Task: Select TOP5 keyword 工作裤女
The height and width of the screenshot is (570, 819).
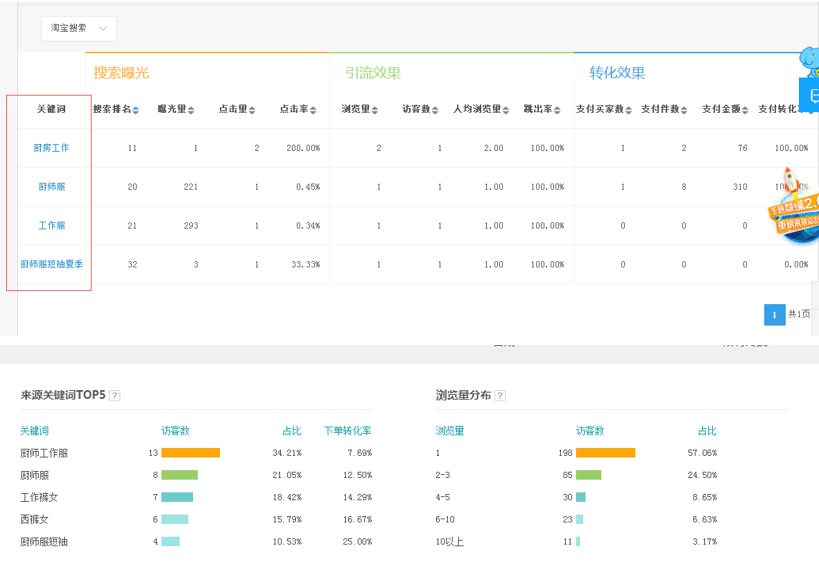Action: pyautogui.click(x=39, y=497)
